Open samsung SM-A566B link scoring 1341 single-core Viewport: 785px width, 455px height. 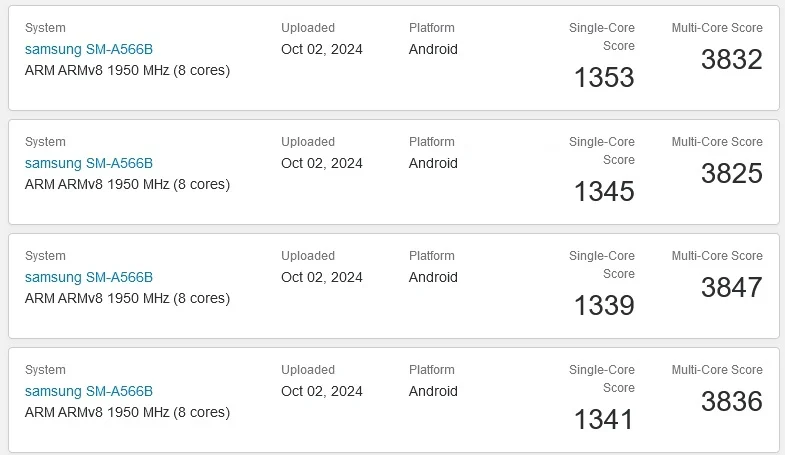point(89,391)
